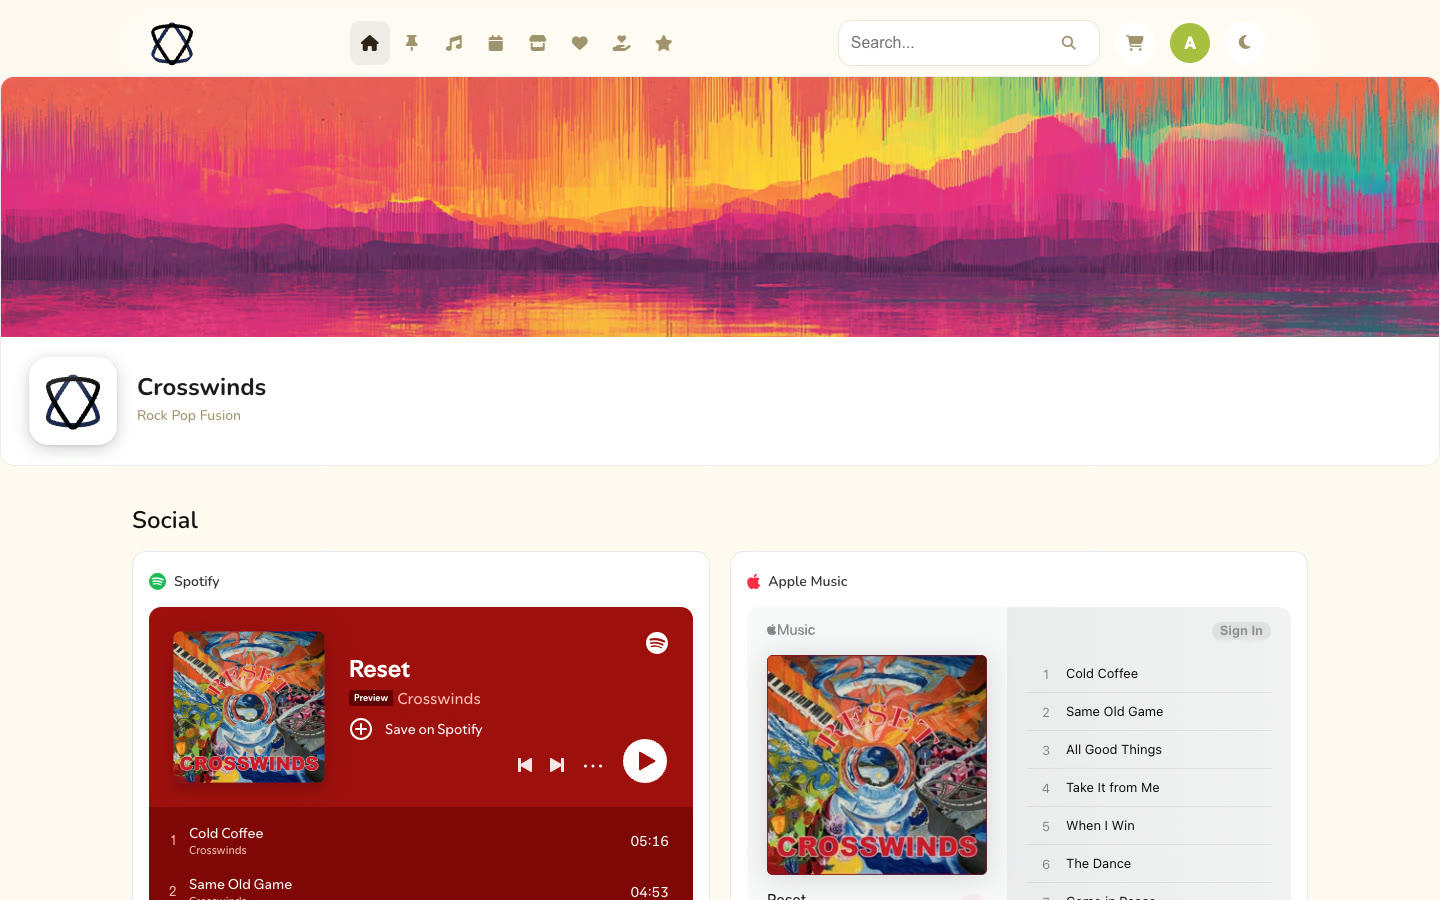Image resolution: width=1440 pixels, height=900 pixels.
Task: Play When I Win in Apple Music
Action: [x=1149, y=826]
